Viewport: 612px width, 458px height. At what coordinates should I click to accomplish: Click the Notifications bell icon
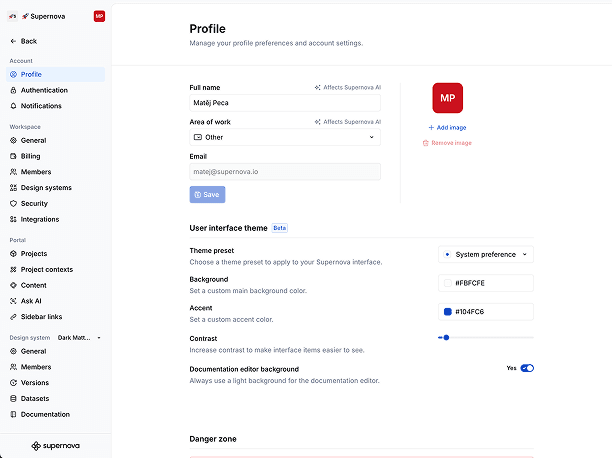click(13, 106)
